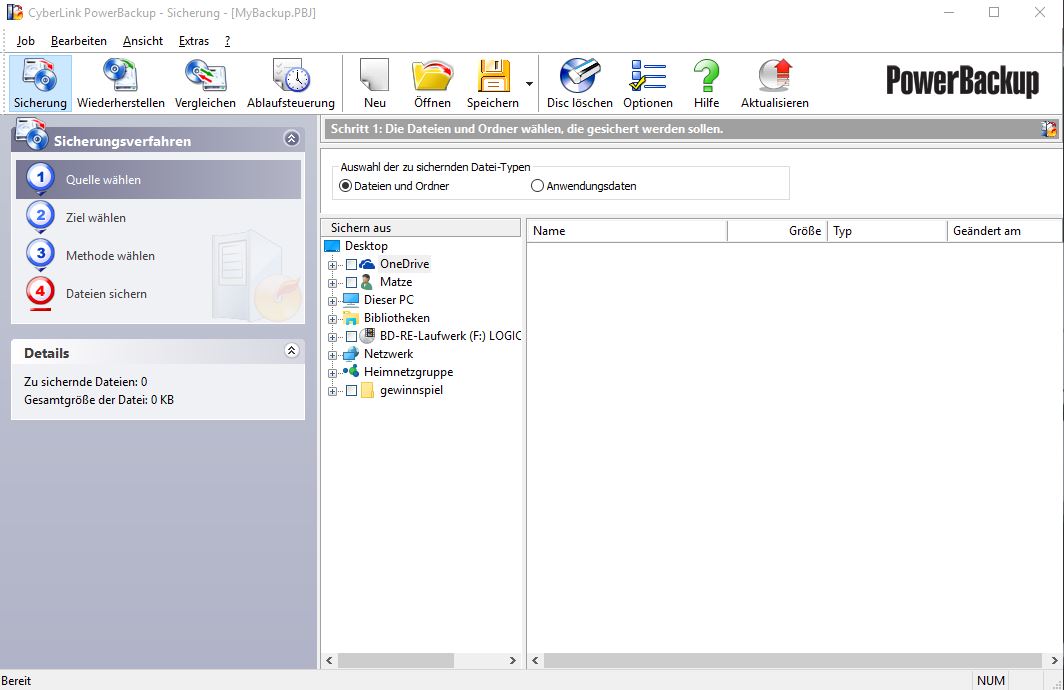Check the OneDrive checkbox
The image size is (1064, 690).
(352, 264)
